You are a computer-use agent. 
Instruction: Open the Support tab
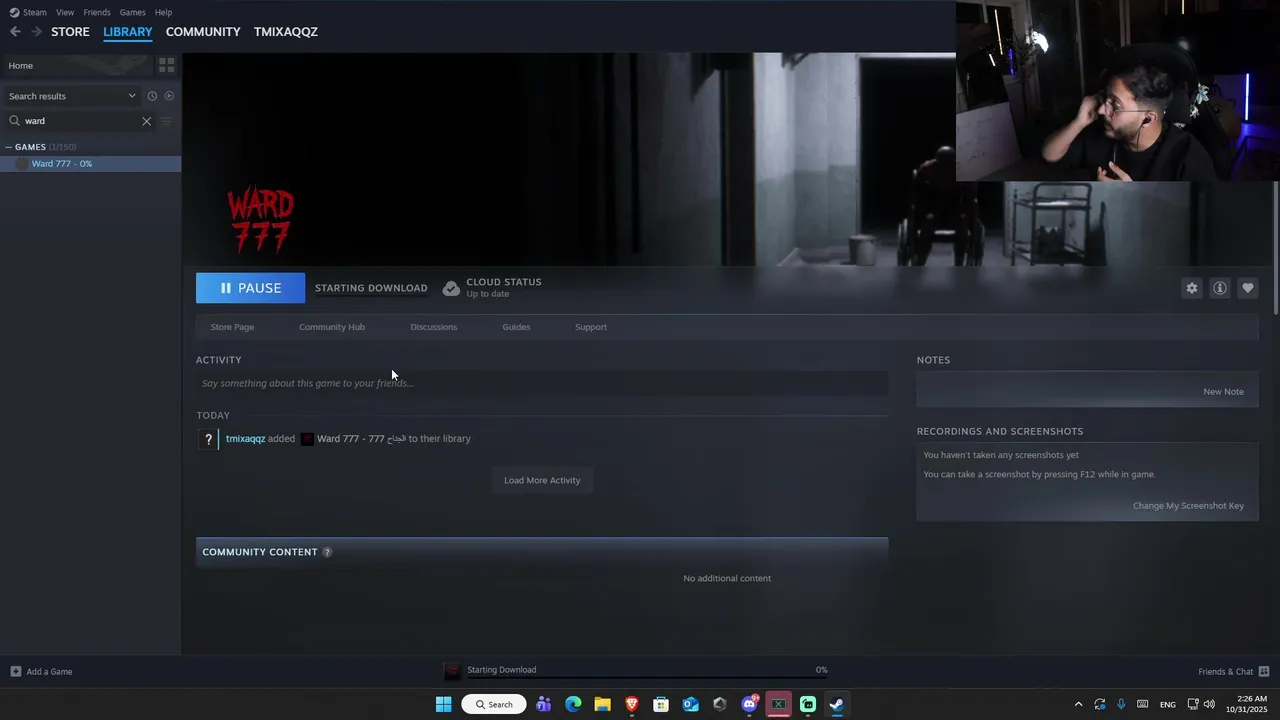(x=591, y=327)
